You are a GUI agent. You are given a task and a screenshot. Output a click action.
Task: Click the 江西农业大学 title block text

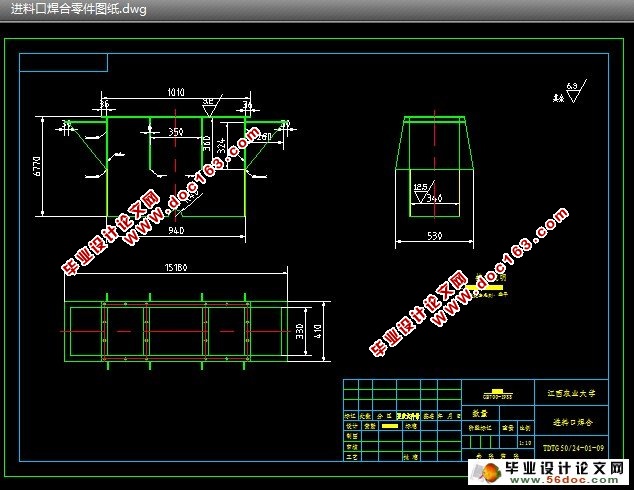tap(572, 393)
